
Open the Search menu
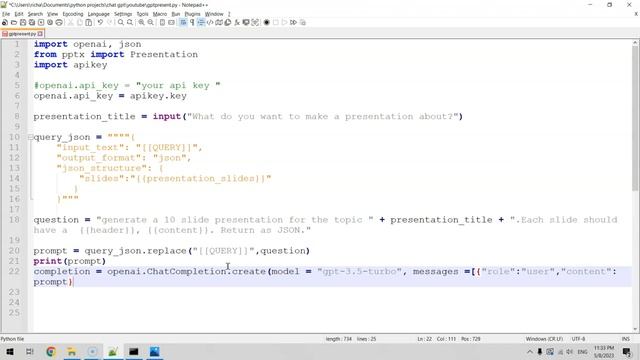coord(35,14)
